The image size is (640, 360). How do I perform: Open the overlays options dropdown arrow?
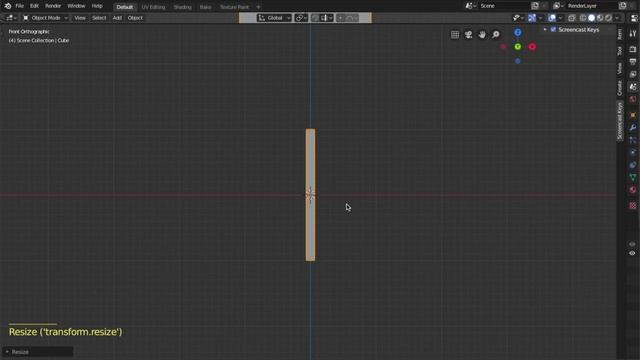(x=560, y=18)
